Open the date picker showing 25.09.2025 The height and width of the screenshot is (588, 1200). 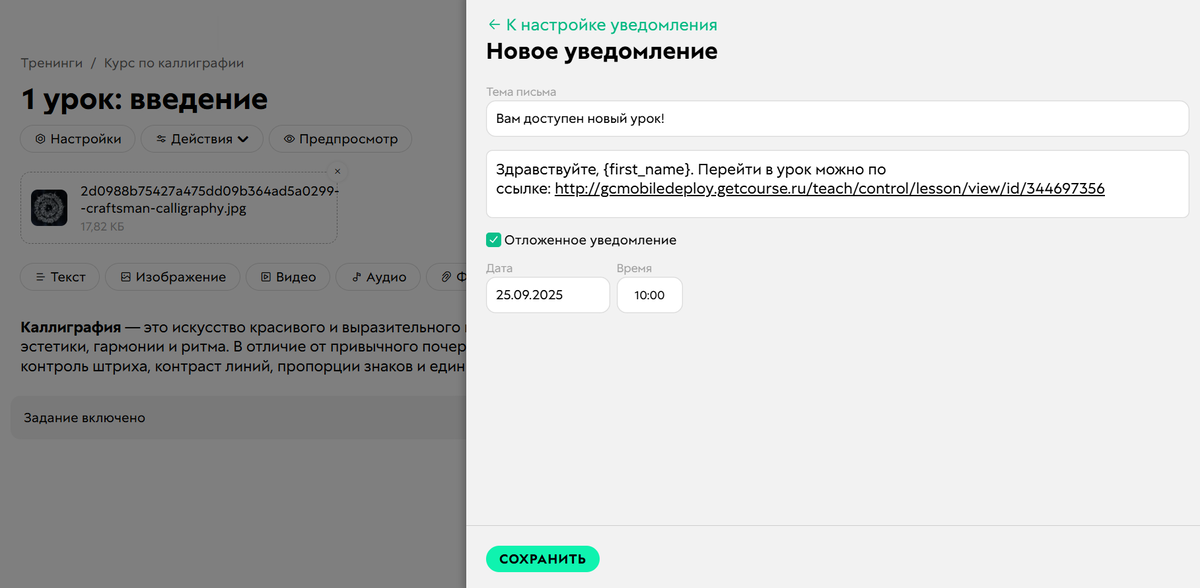click(547, 295)
